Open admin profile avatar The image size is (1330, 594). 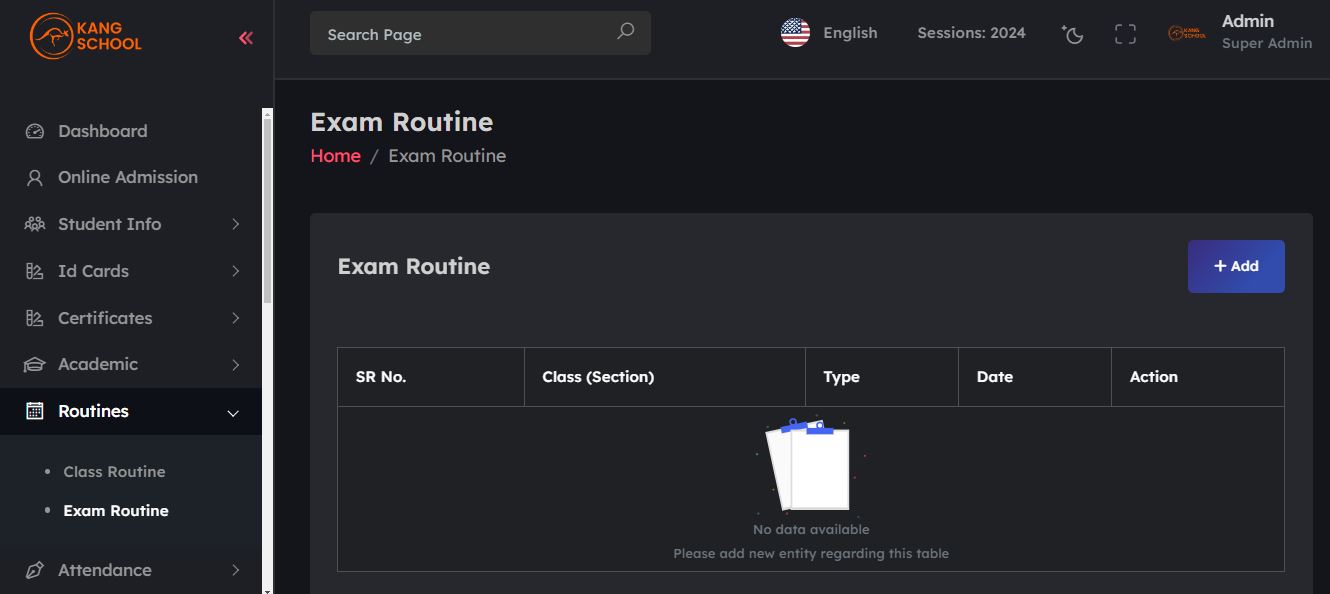coord(1187,34)
